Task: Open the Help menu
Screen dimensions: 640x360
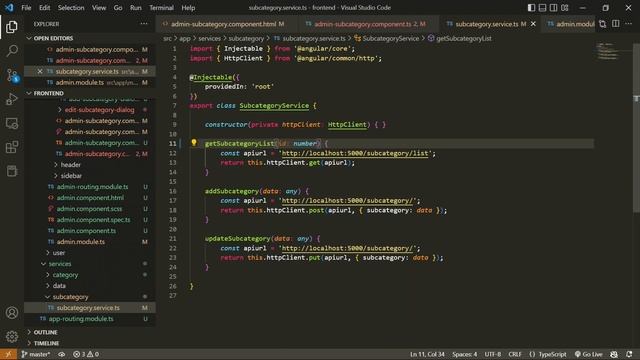Action: pyautogui.click(x=188, y=7)
